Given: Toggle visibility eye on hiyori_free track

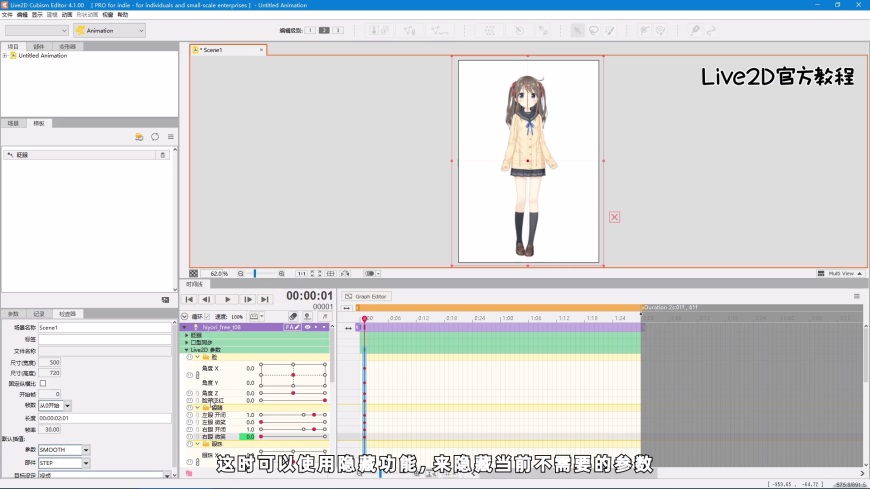Looking at the screenshot, I should coord(307,327).
